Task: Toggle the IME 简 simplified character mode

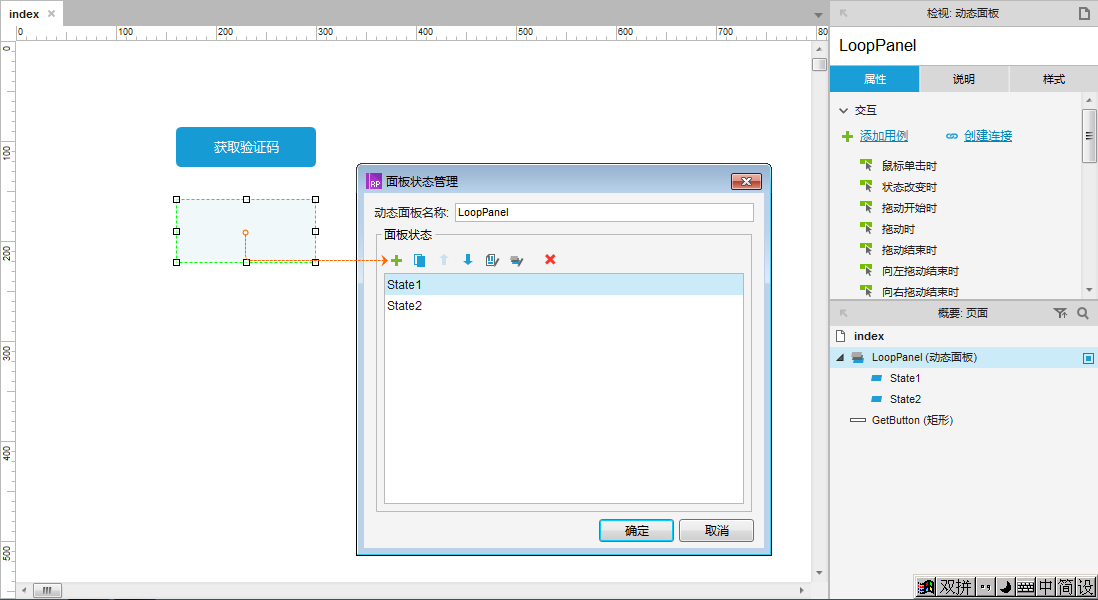Action: pyautogui.click(x=1066, y=587)
